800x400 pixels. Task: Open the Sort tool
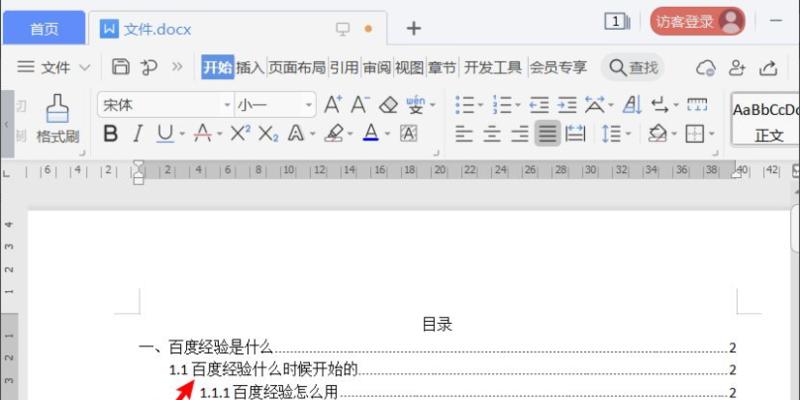(632, 105)
